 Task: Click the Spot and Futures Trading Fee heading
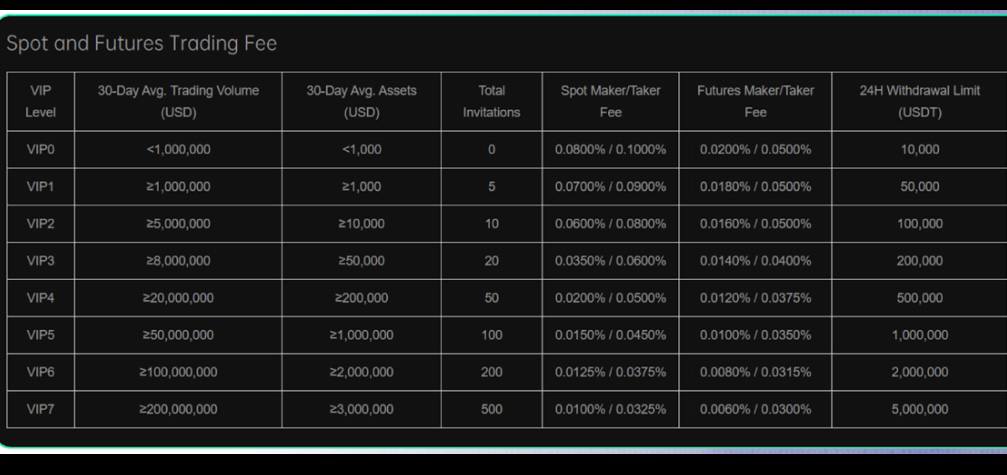142,44
